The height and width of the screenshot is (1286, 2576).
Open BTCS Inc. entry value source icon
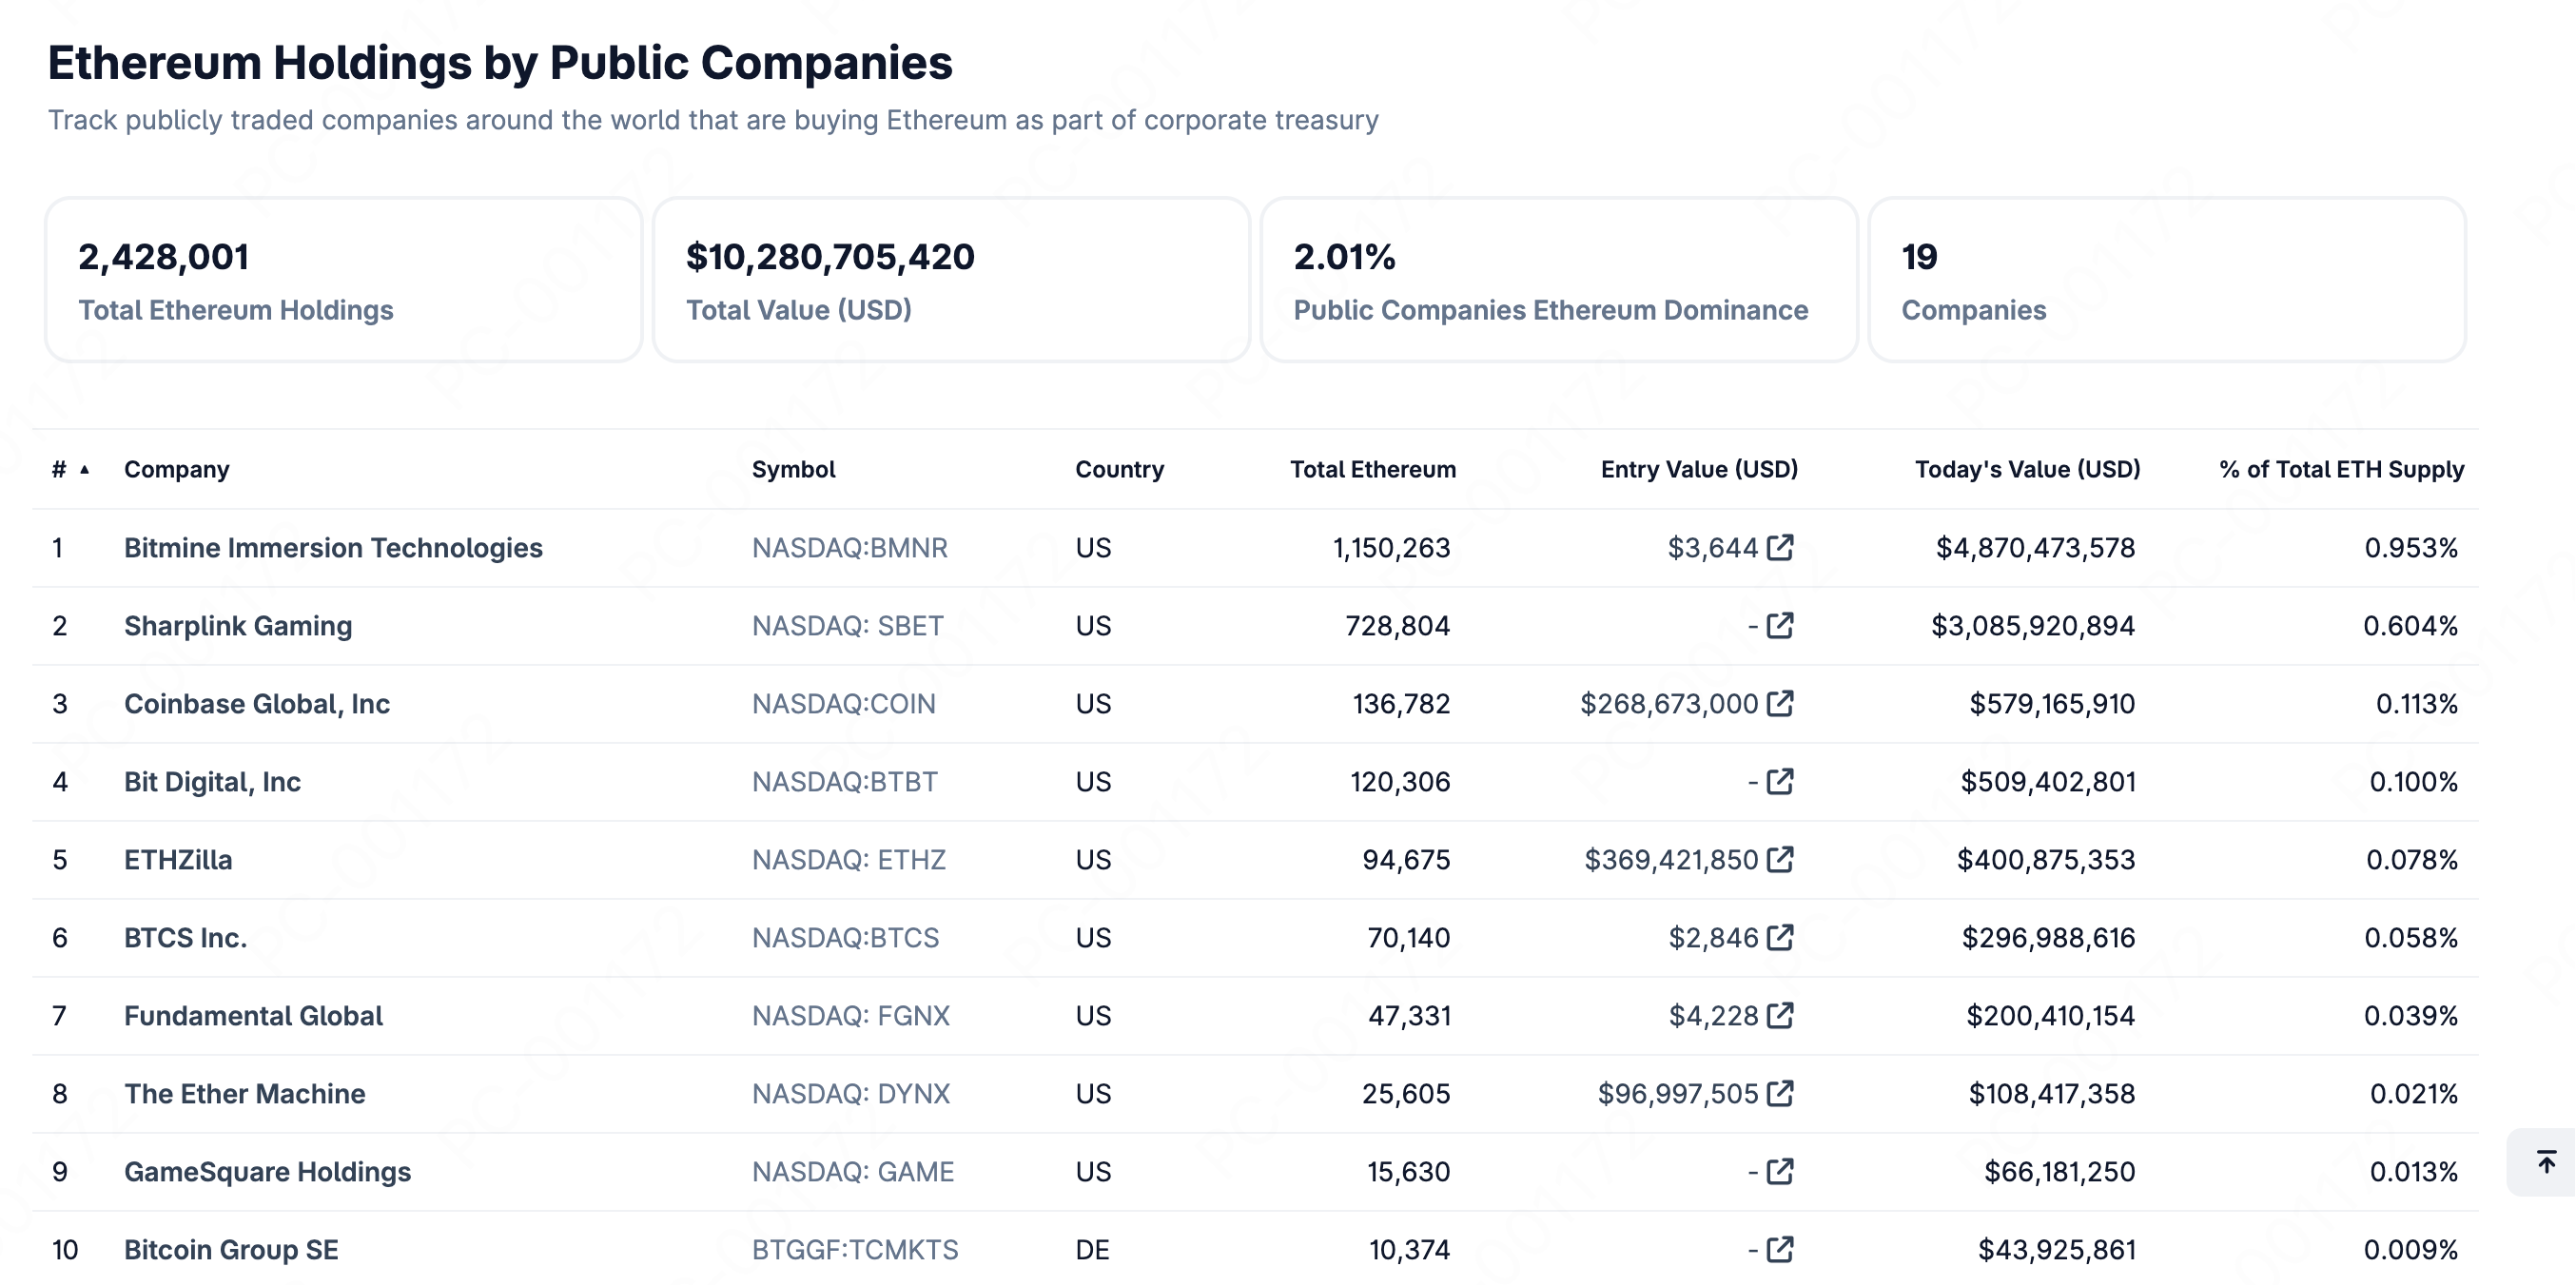(1780, 937)
